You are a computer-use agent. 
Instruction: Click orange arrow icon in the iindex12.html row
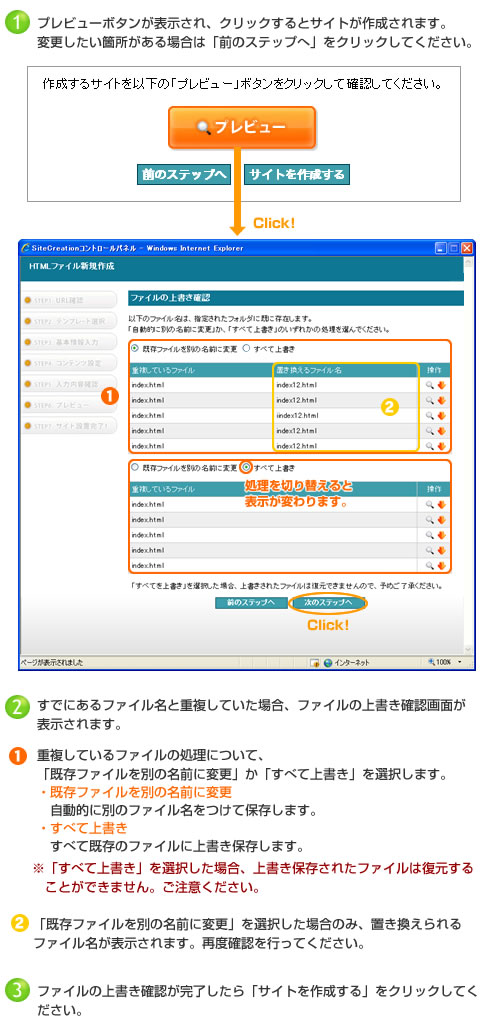(441, 415)
